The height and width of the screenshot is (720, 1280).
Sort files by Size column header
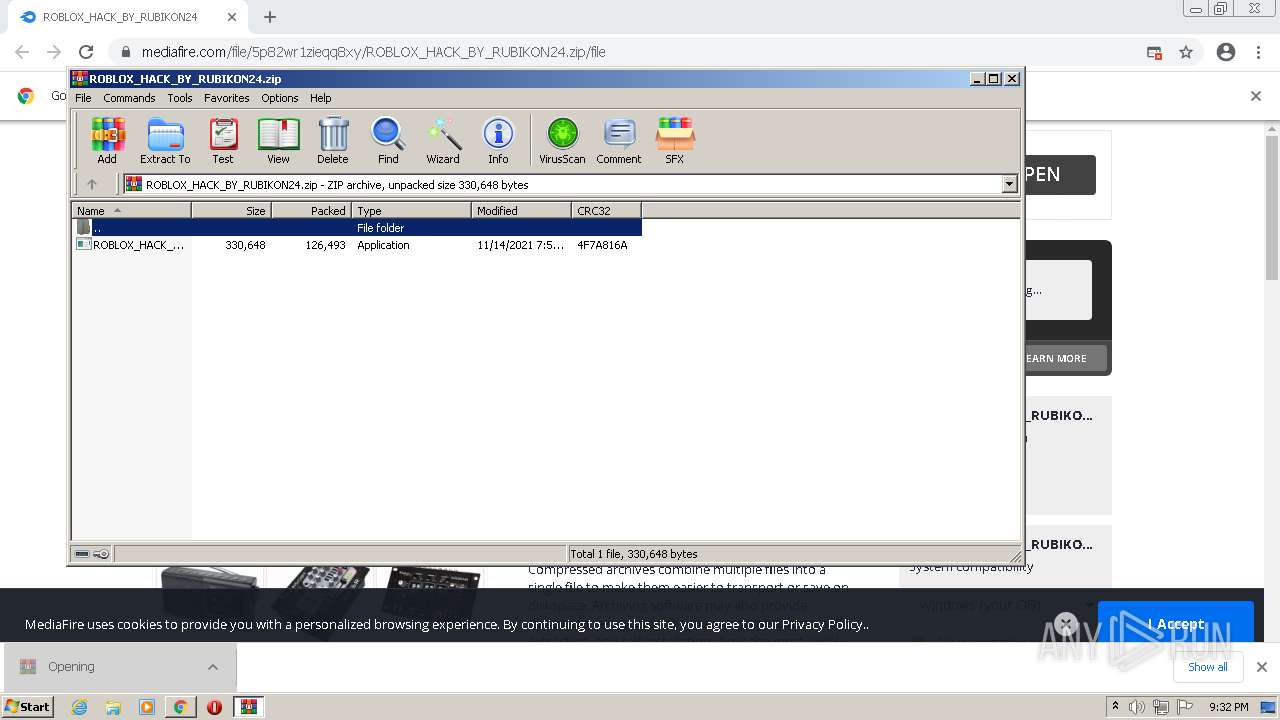[x=231, y=210]
